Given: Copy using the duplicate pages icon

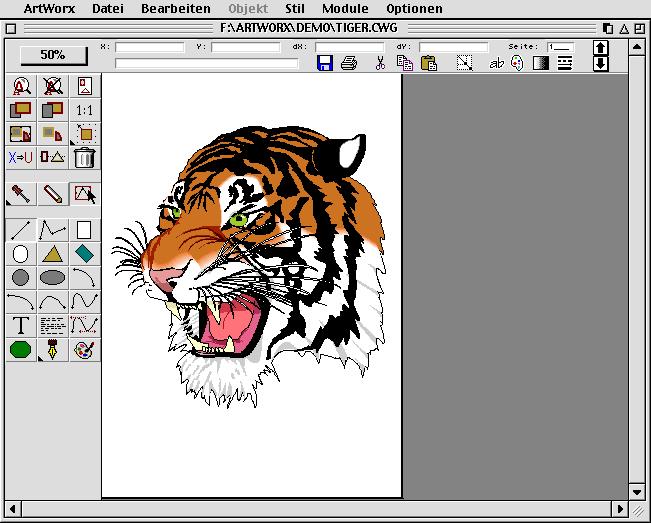Looking at the screenshot, I should coord(405,63).
